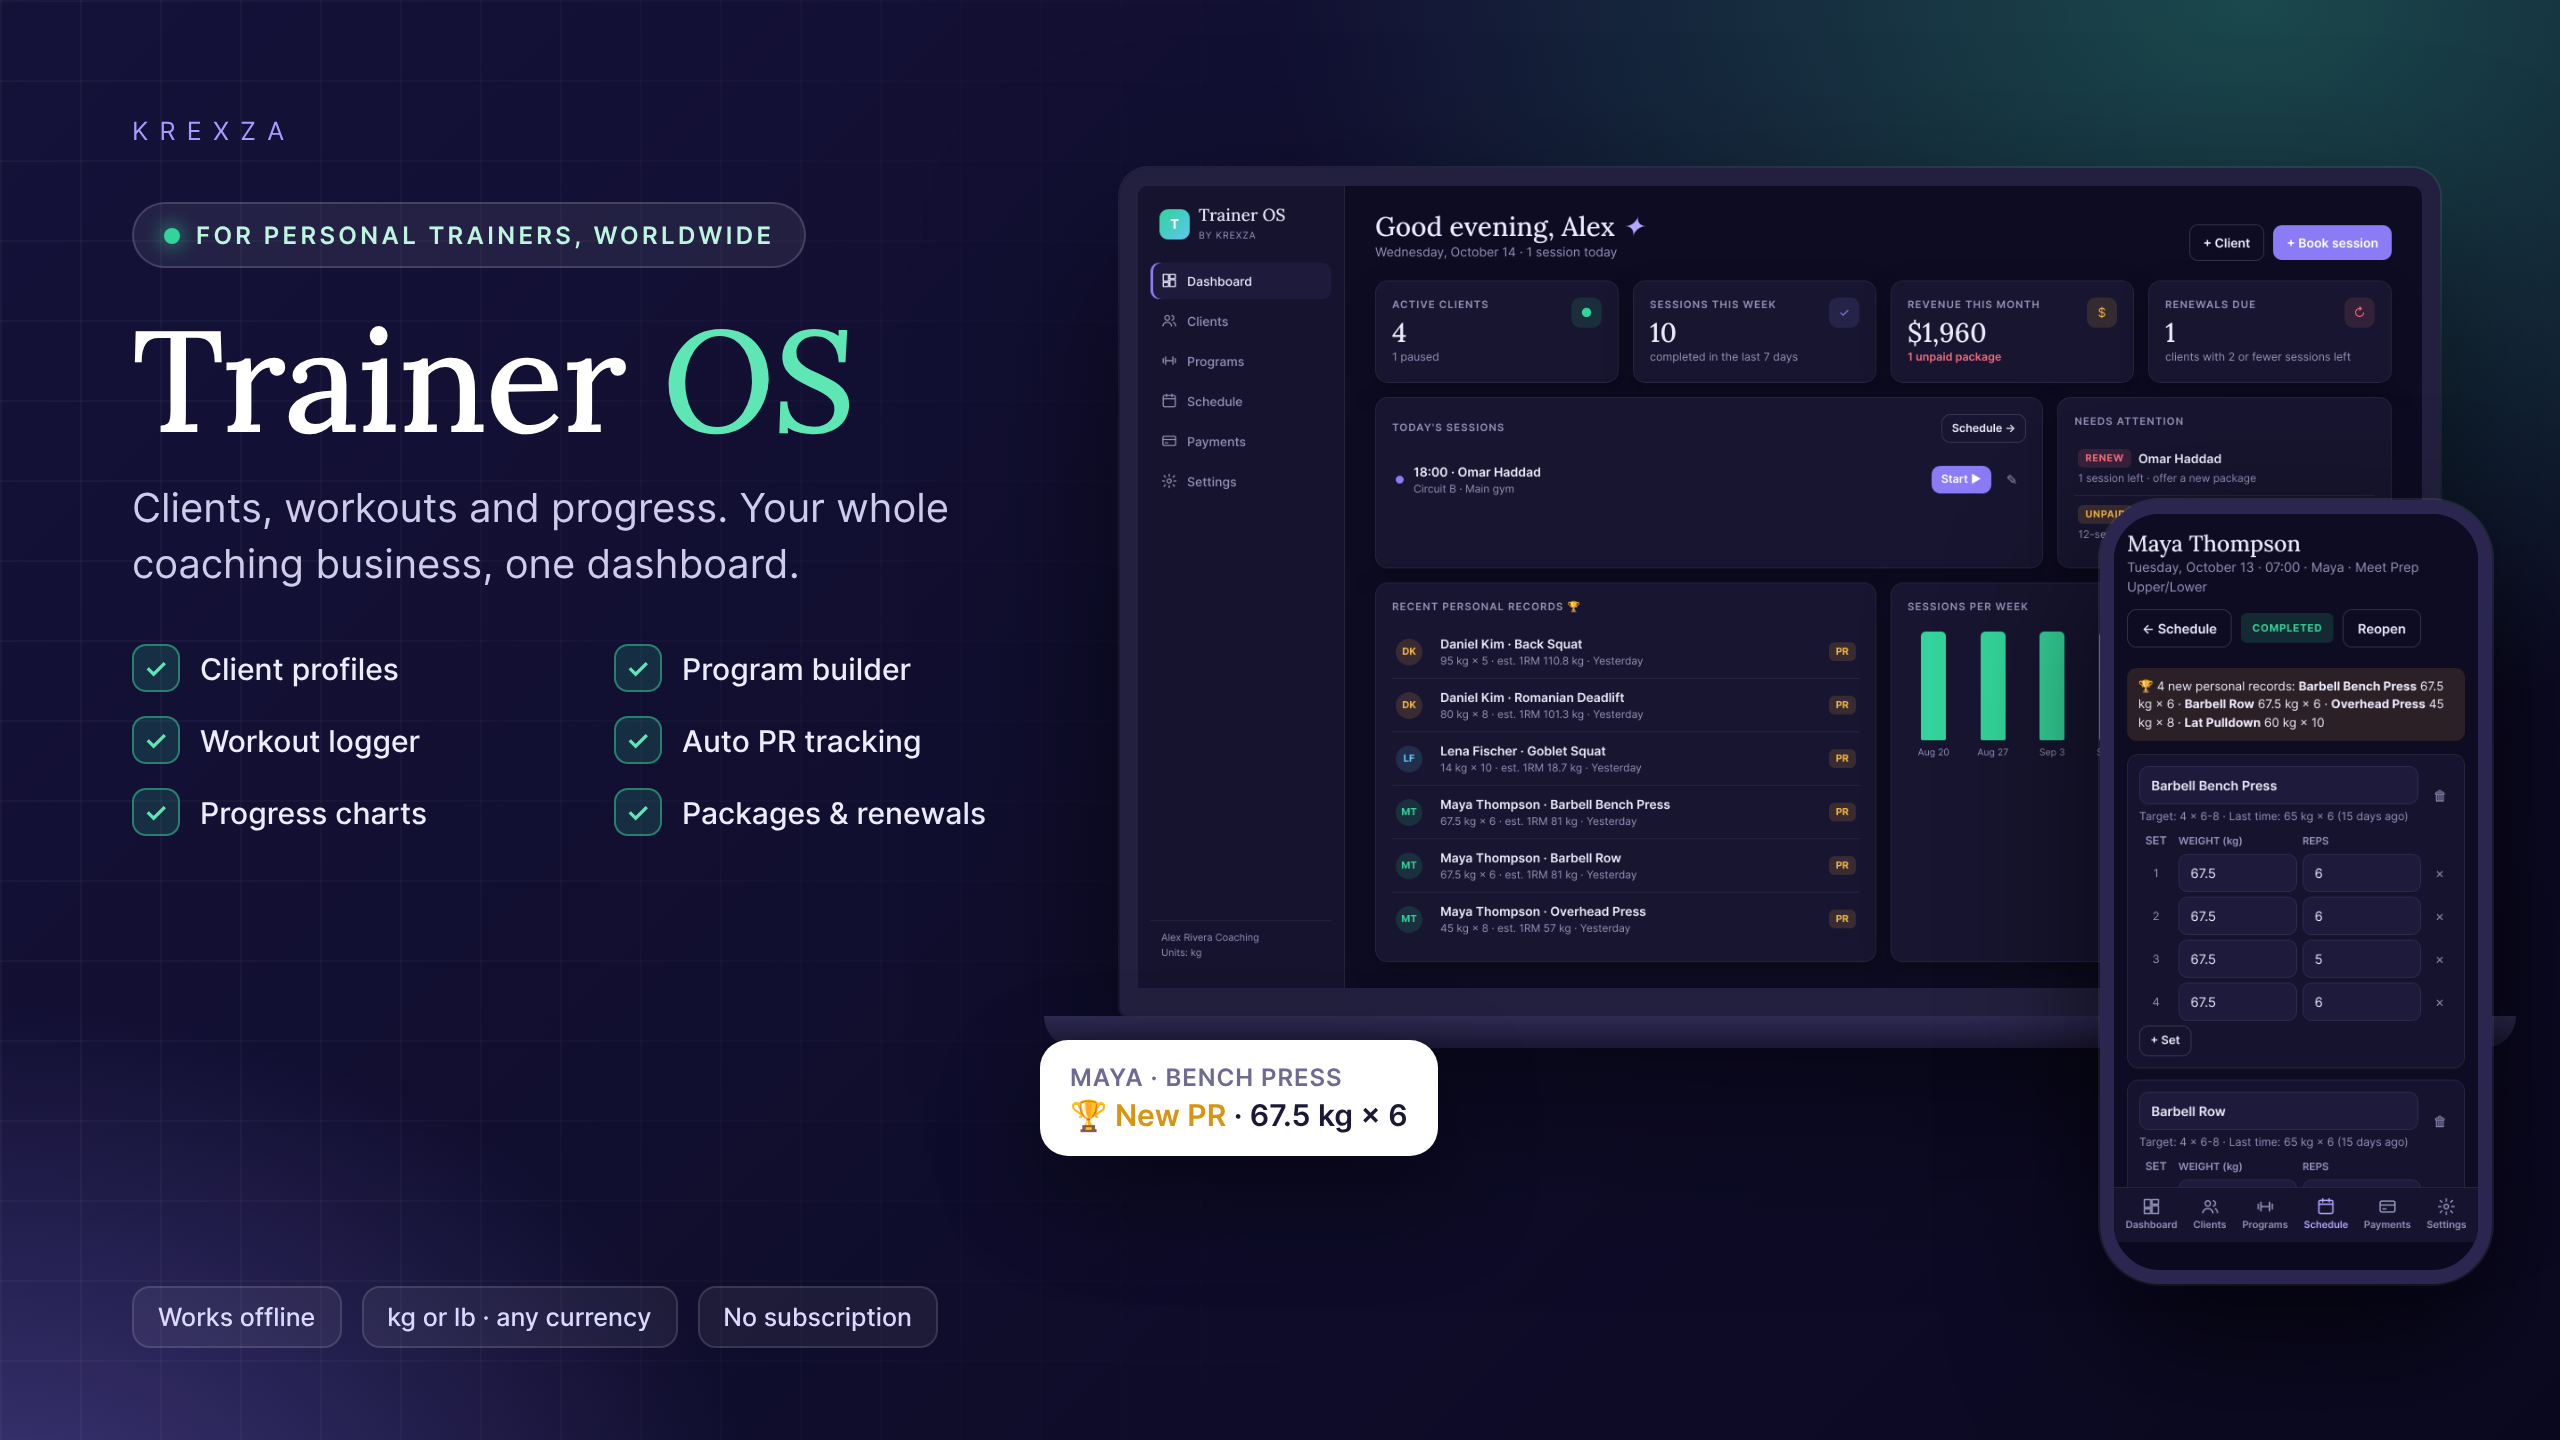Click the Works offline pill
Viewport: 2560px width, 1440px height.
tap(237, 1317)
